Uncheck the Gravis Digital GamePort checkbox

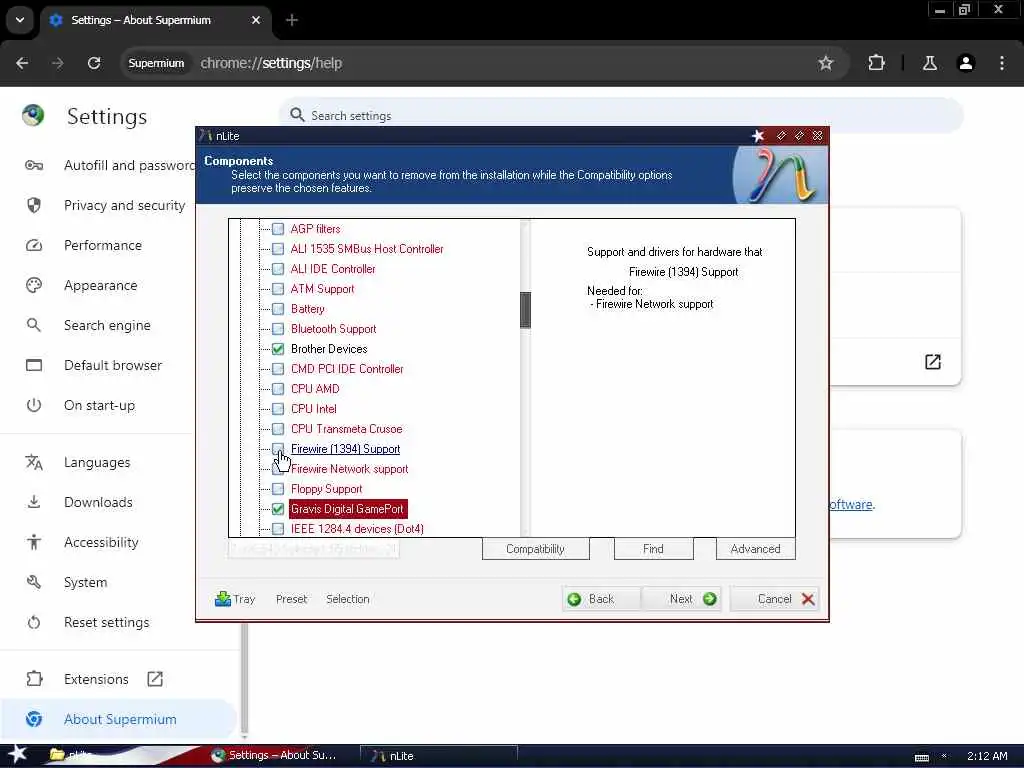click(278, 509)
